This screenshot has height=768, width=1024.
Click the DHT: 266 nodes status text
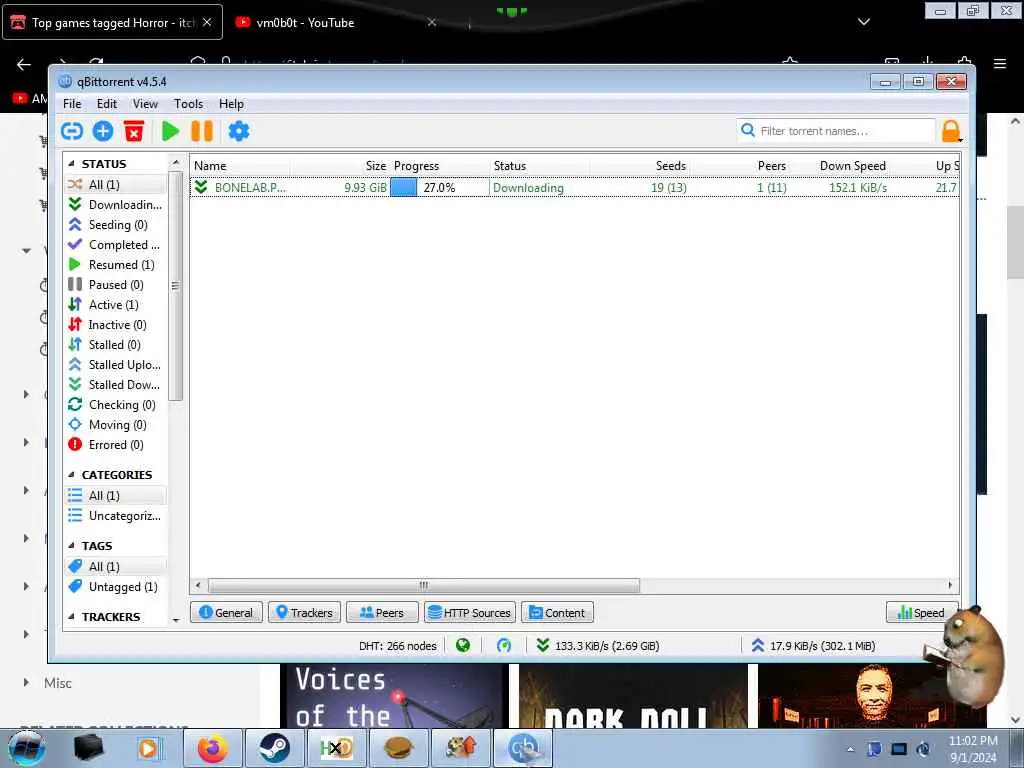397,646
